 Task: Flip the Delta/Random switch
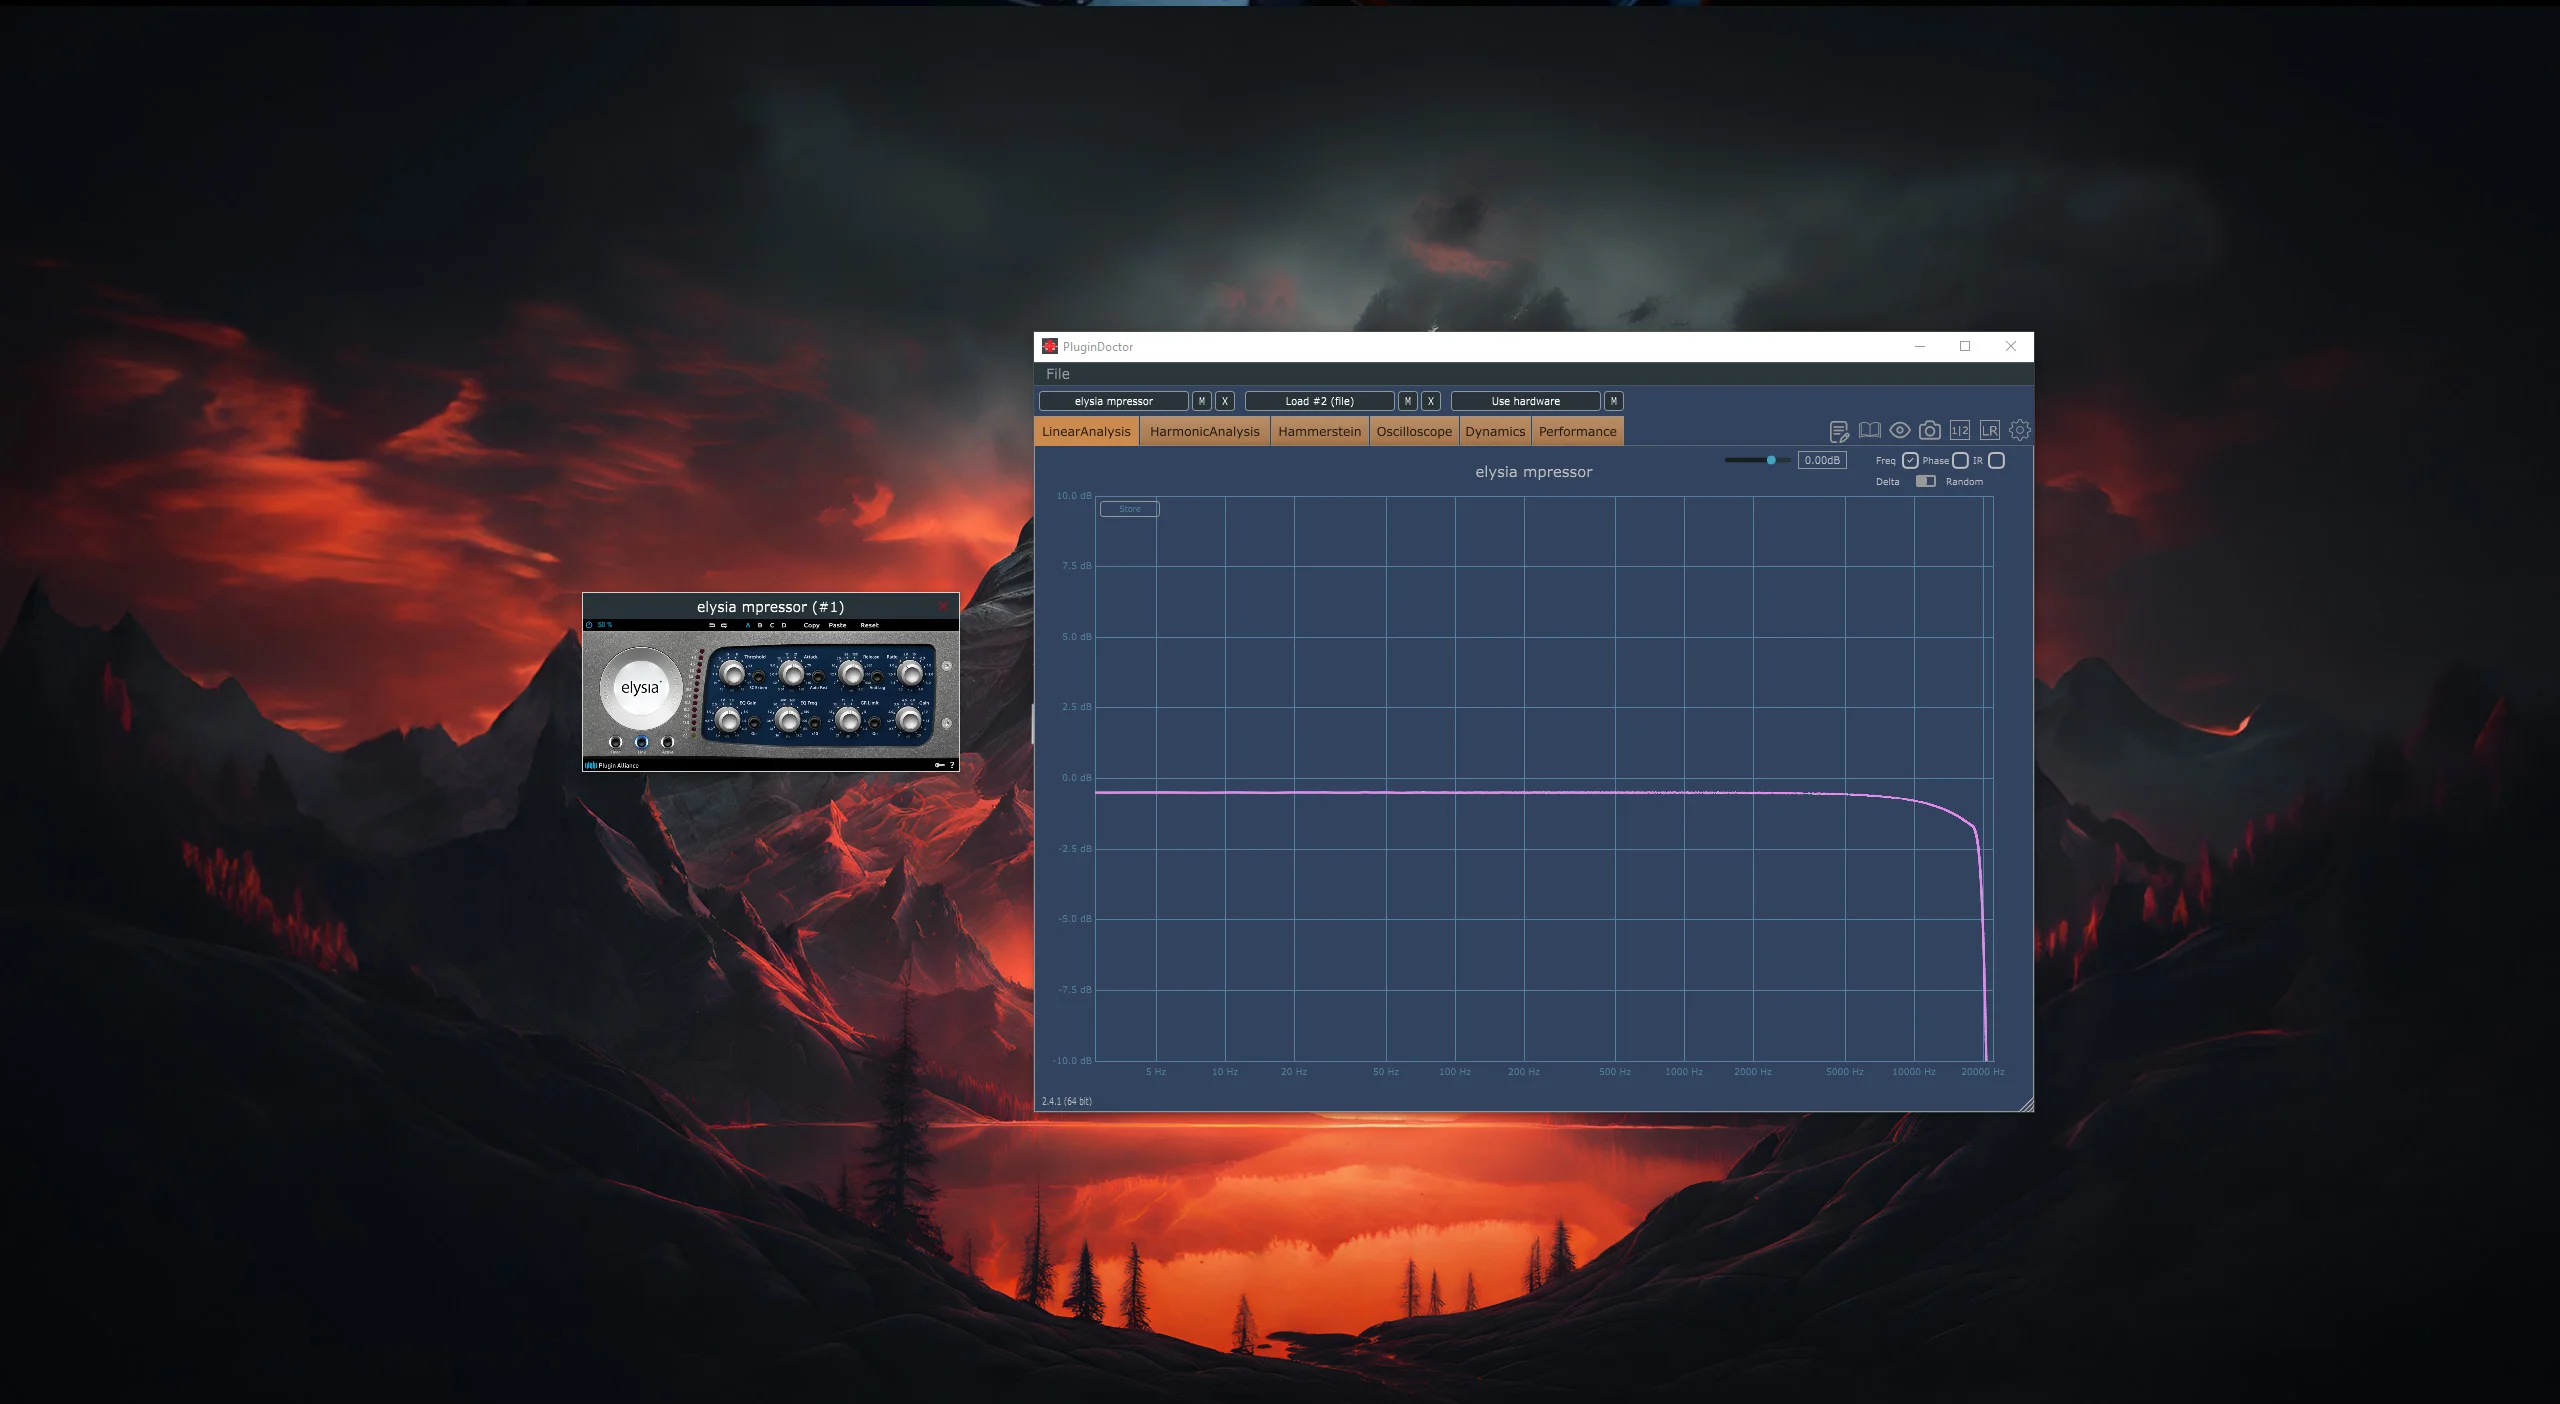tap(1925, 481)
